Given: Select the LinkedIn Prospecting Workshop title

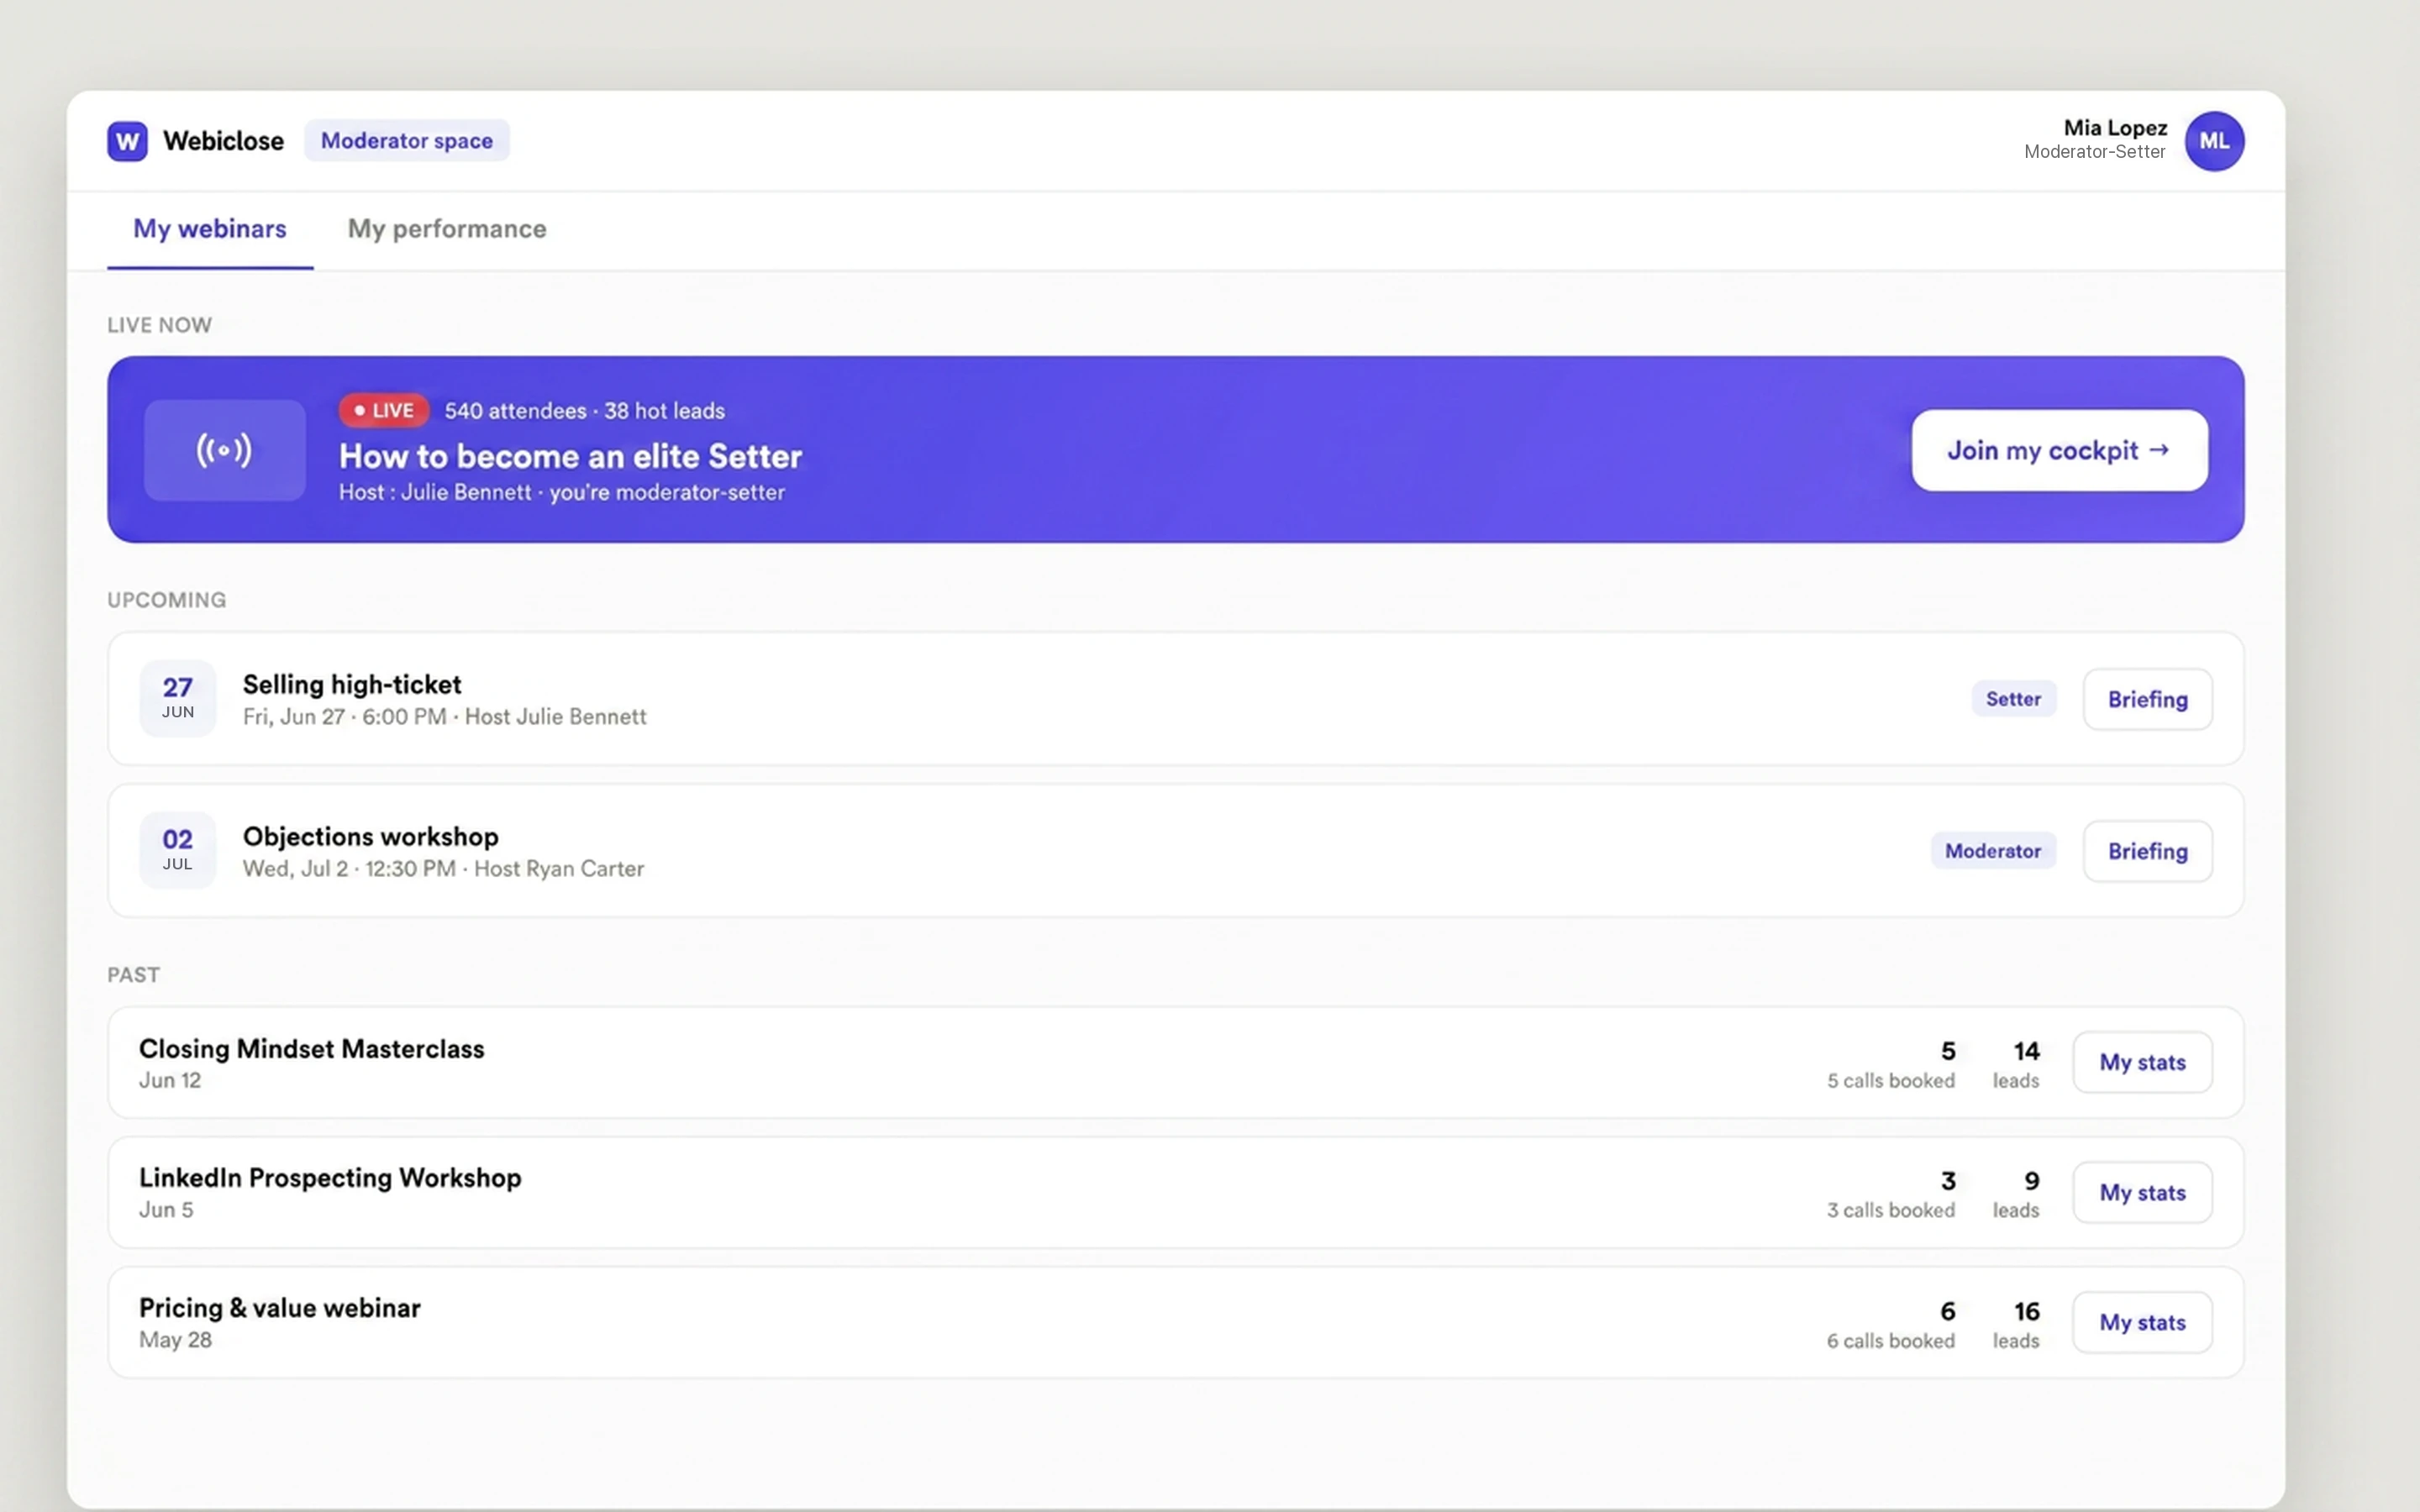Looking at the screenshot, I should pos(330,1178).
